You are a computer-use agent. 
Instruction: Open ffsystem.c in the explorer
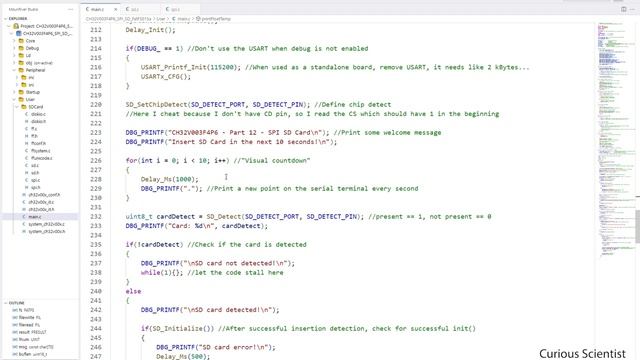(x=40, y=151)
